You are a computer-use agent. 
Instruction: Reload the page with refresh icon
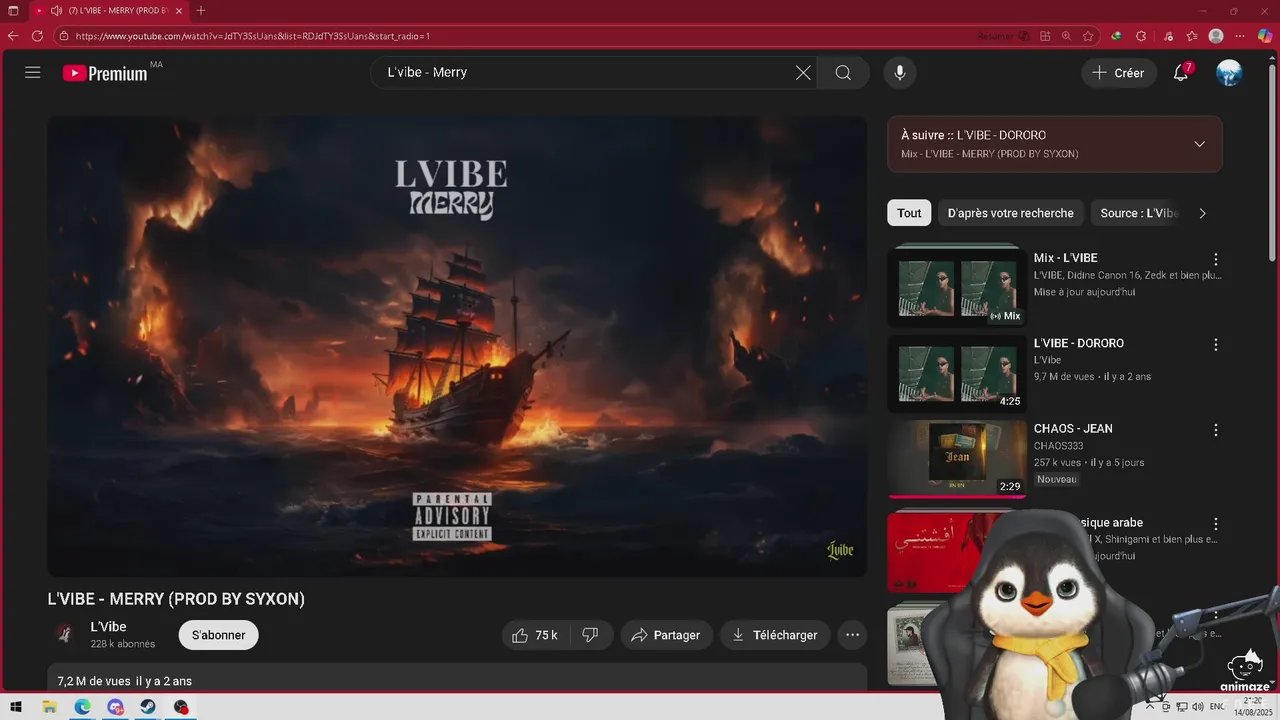[38, 36]
